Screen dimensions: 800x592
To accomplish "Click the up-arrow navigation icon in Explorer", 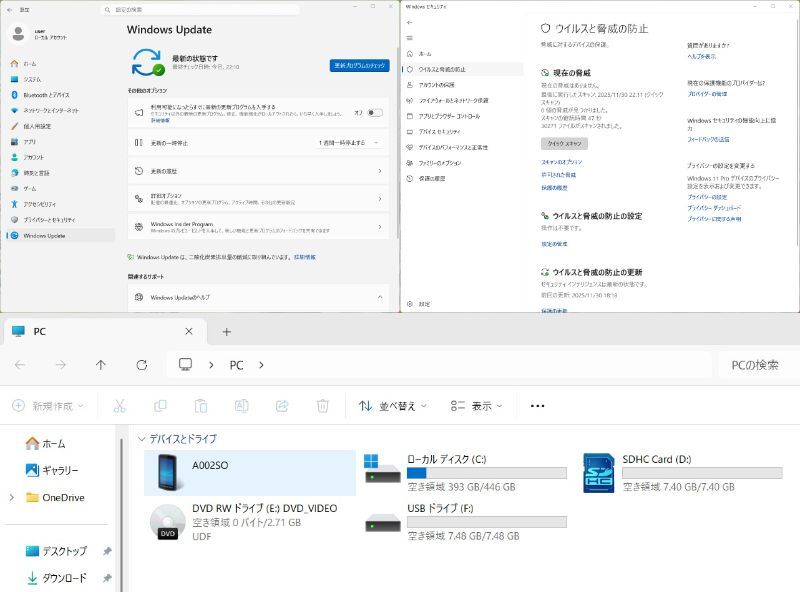I will pos(101,365).
